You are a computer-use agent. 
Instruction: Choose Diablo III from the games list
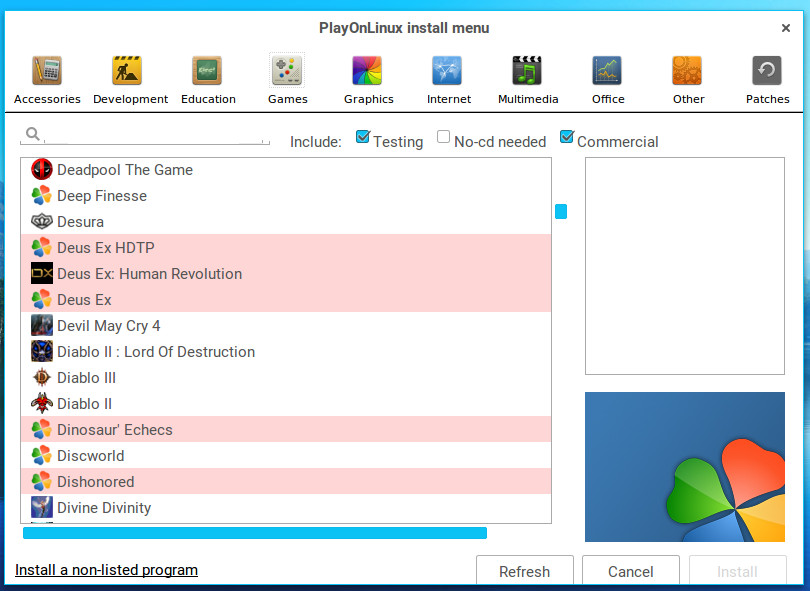pos(86,378)
